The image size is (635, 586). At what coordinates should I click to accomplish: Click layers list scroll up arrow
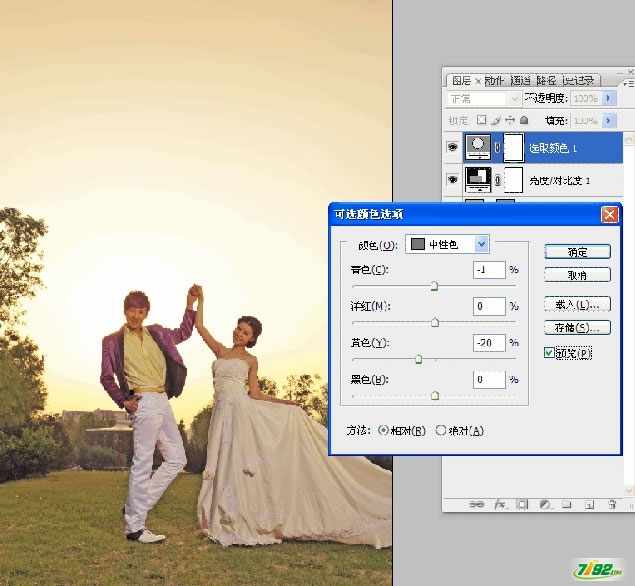point(629,139)
